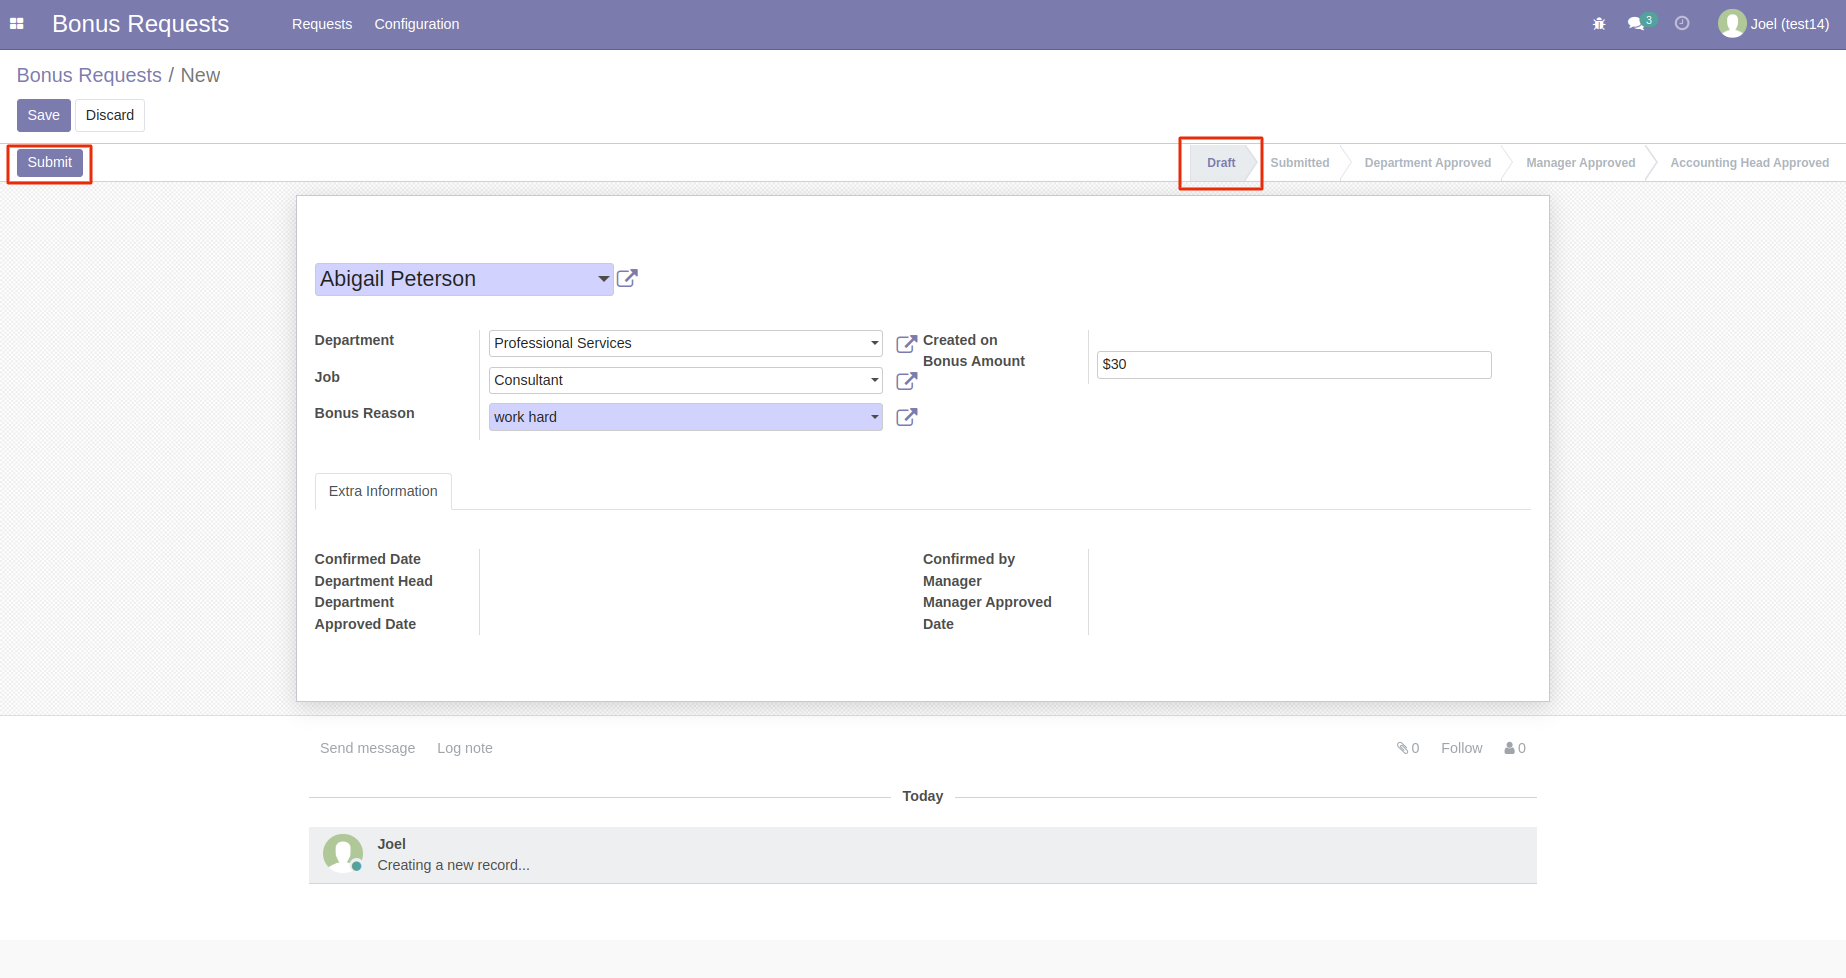The width and height of the screenshot is (1846, 978).
Task: Discard the new record
Action: coord(110,115)
